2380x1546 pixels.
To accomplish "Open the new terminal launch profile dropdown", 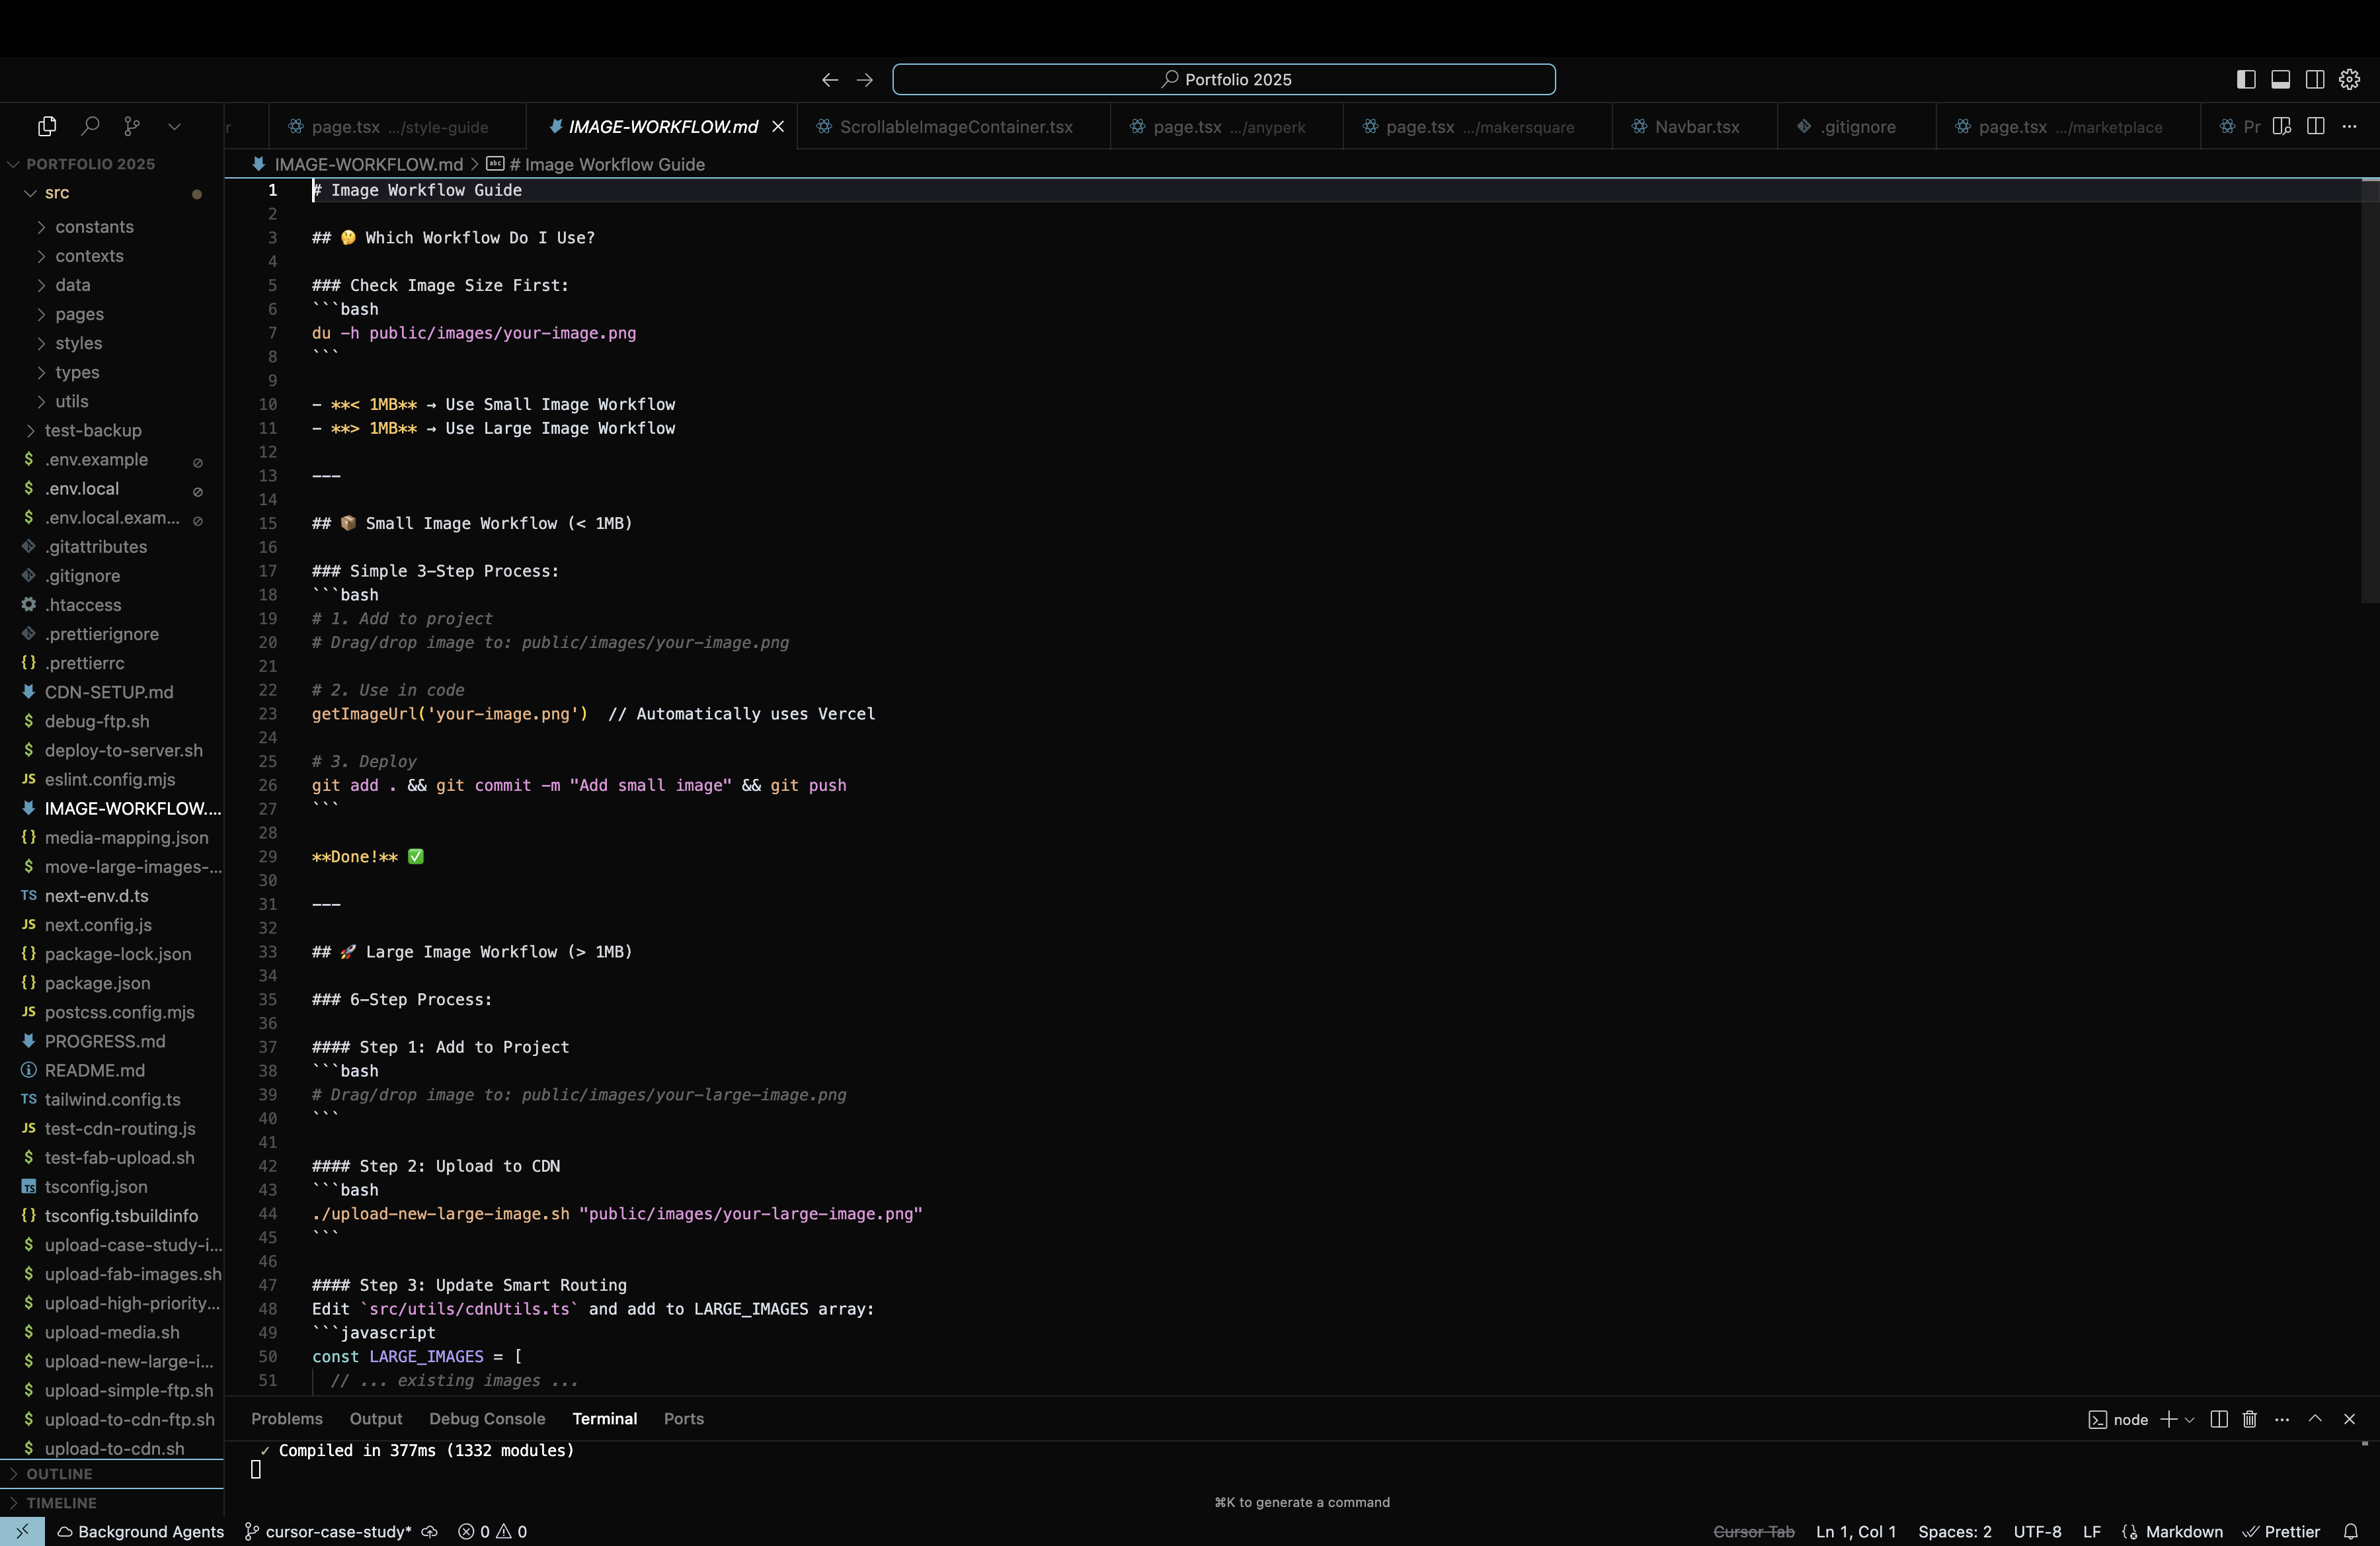I will (2190, 1420).
